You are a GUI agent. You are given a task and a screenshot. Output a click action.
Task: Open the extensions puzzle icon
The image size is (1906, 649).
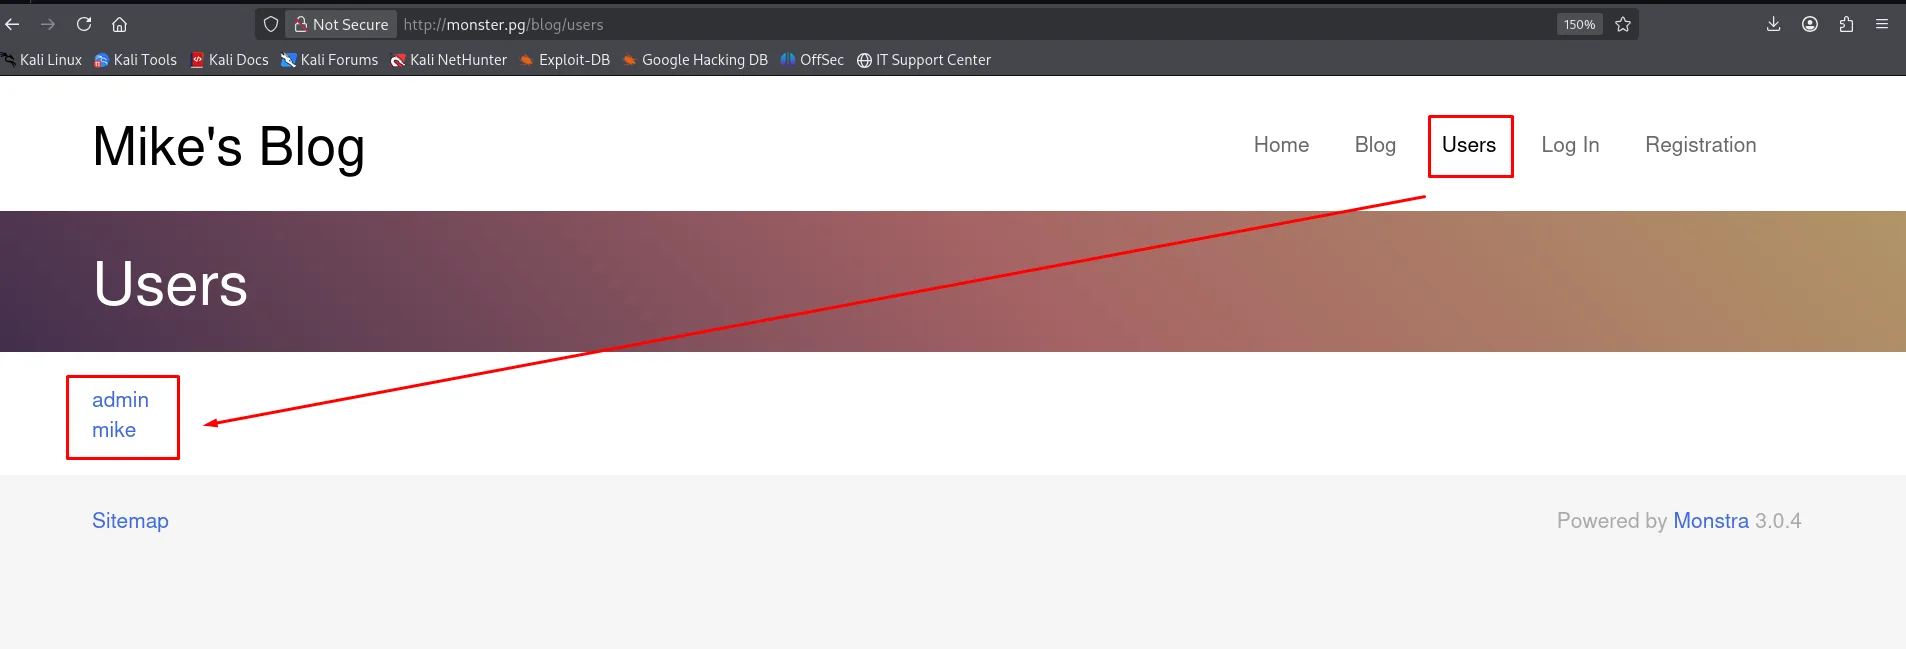[1846, 24]
